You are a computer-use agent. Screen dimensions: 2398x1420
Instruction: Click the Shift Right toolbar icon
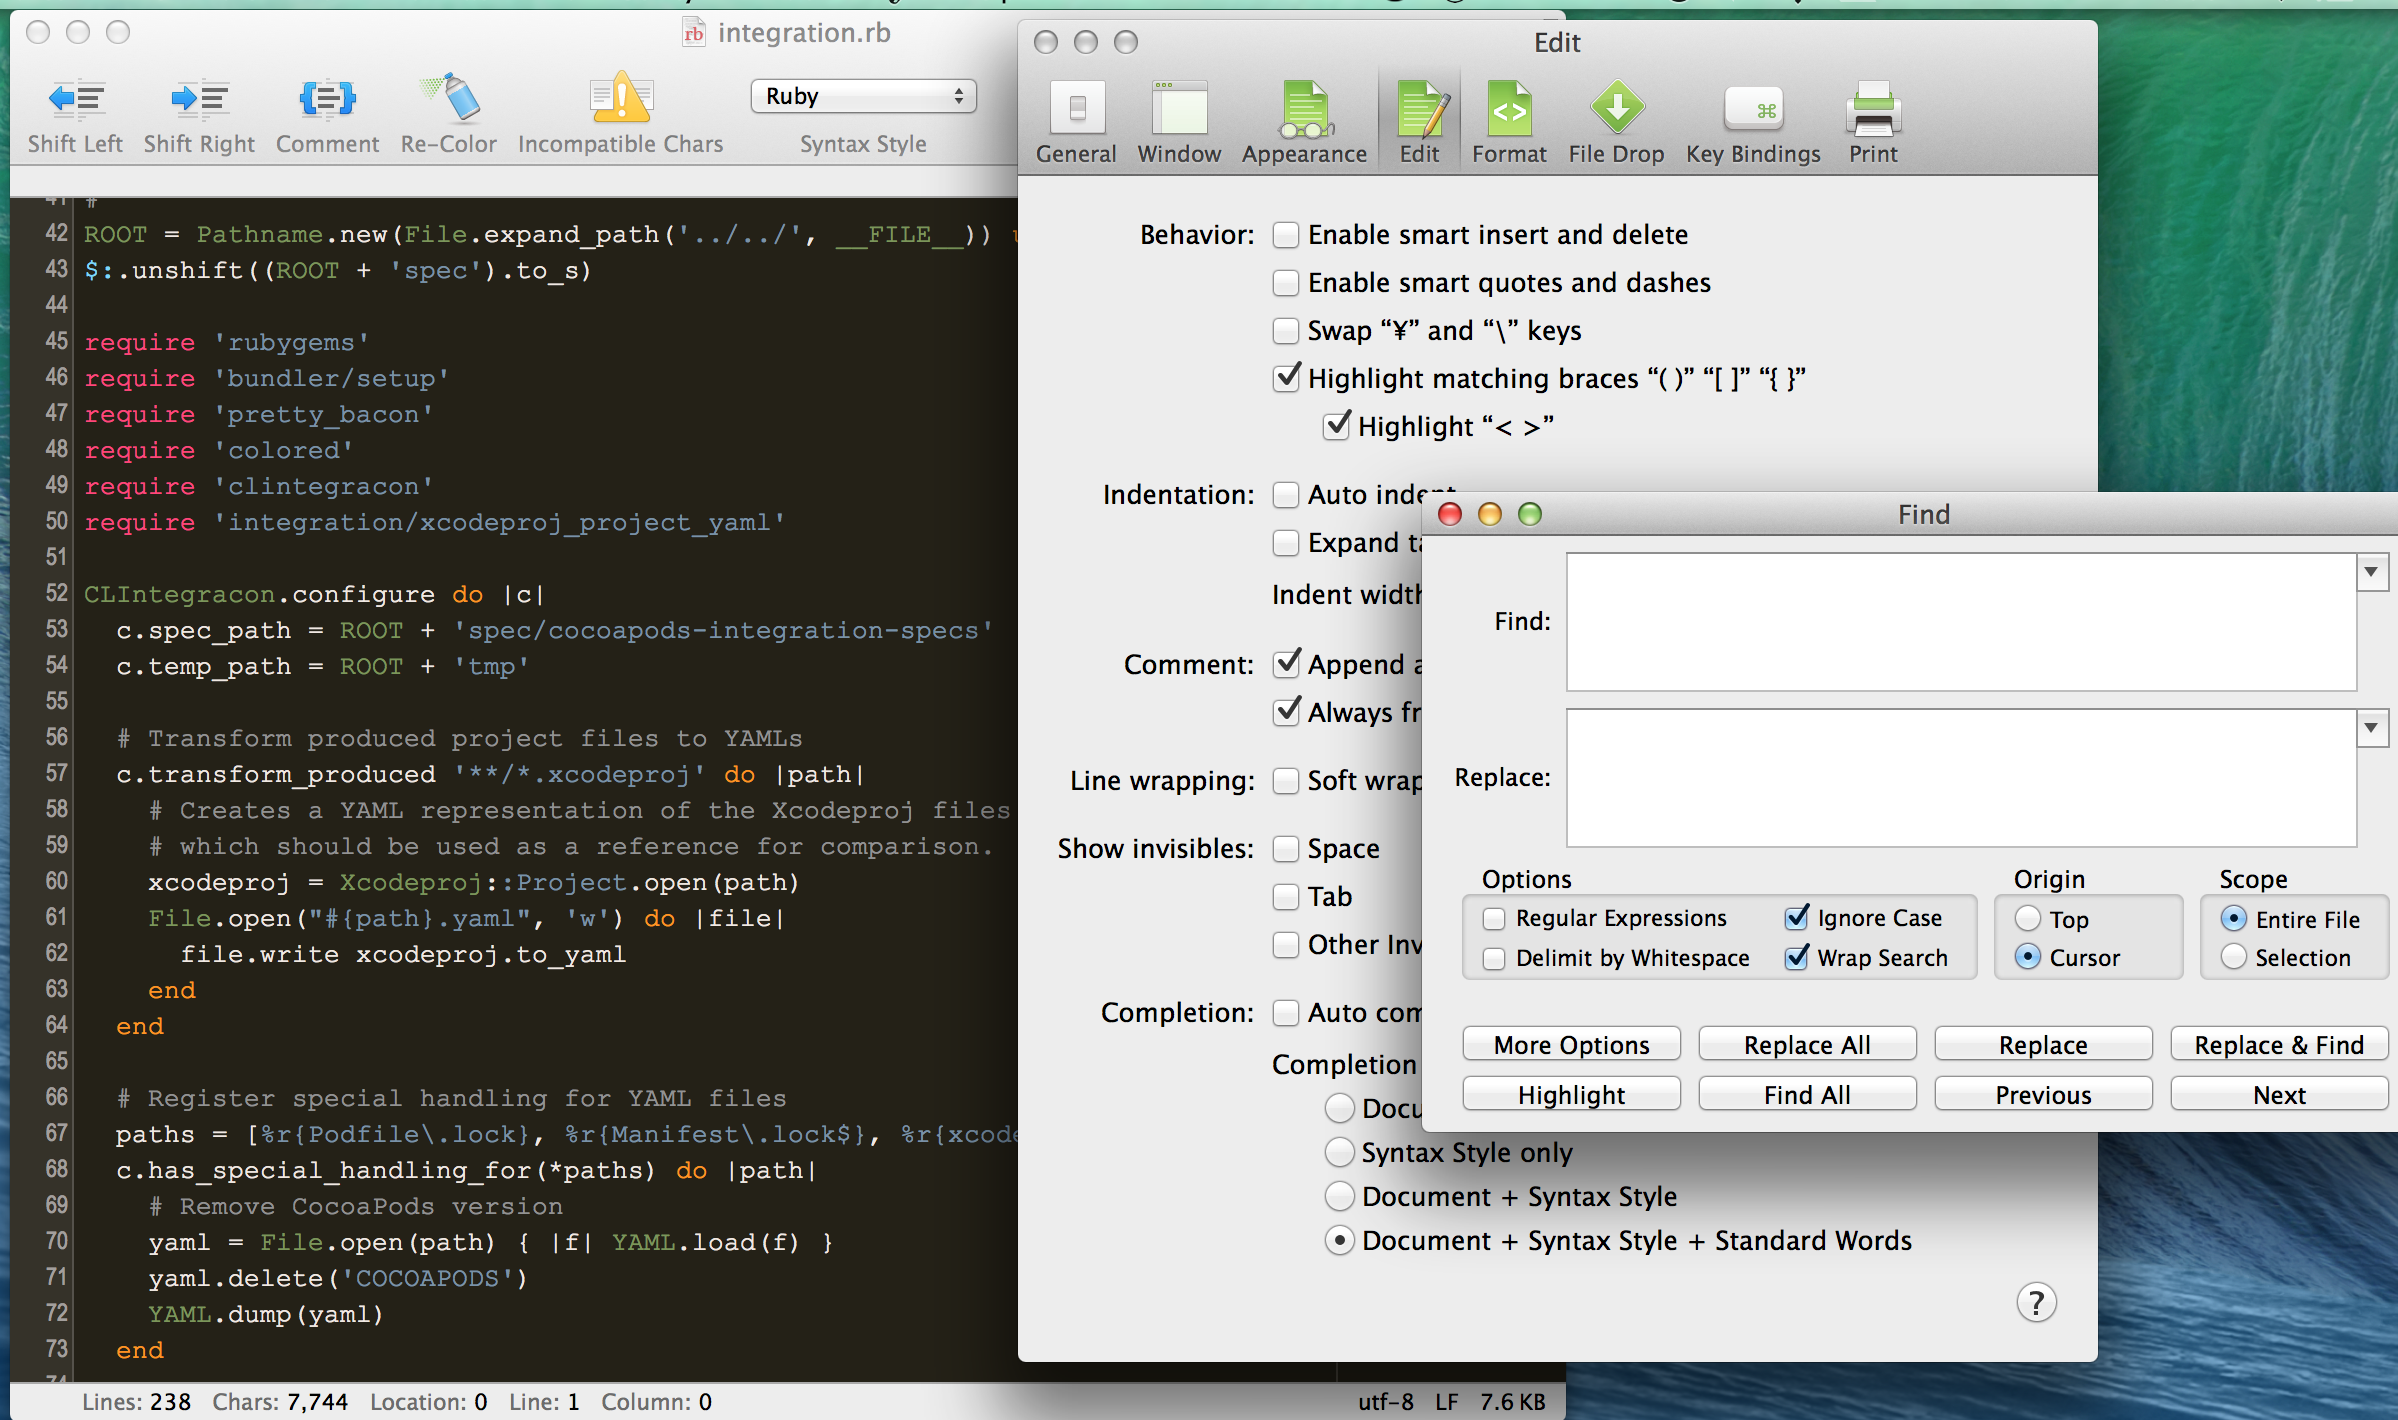click(x=199, y=99)
